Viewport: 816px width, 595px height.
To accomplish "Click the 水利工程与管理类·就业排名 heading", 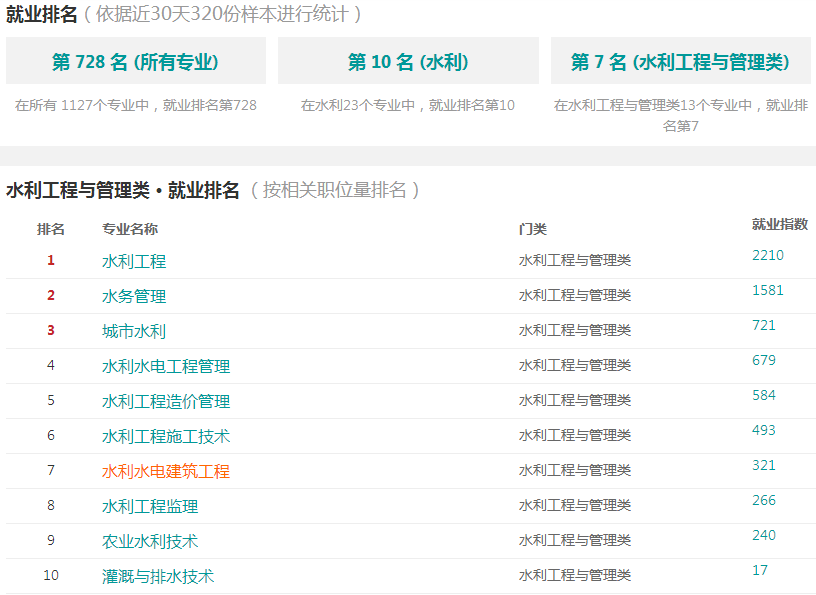I will (123, 190).
